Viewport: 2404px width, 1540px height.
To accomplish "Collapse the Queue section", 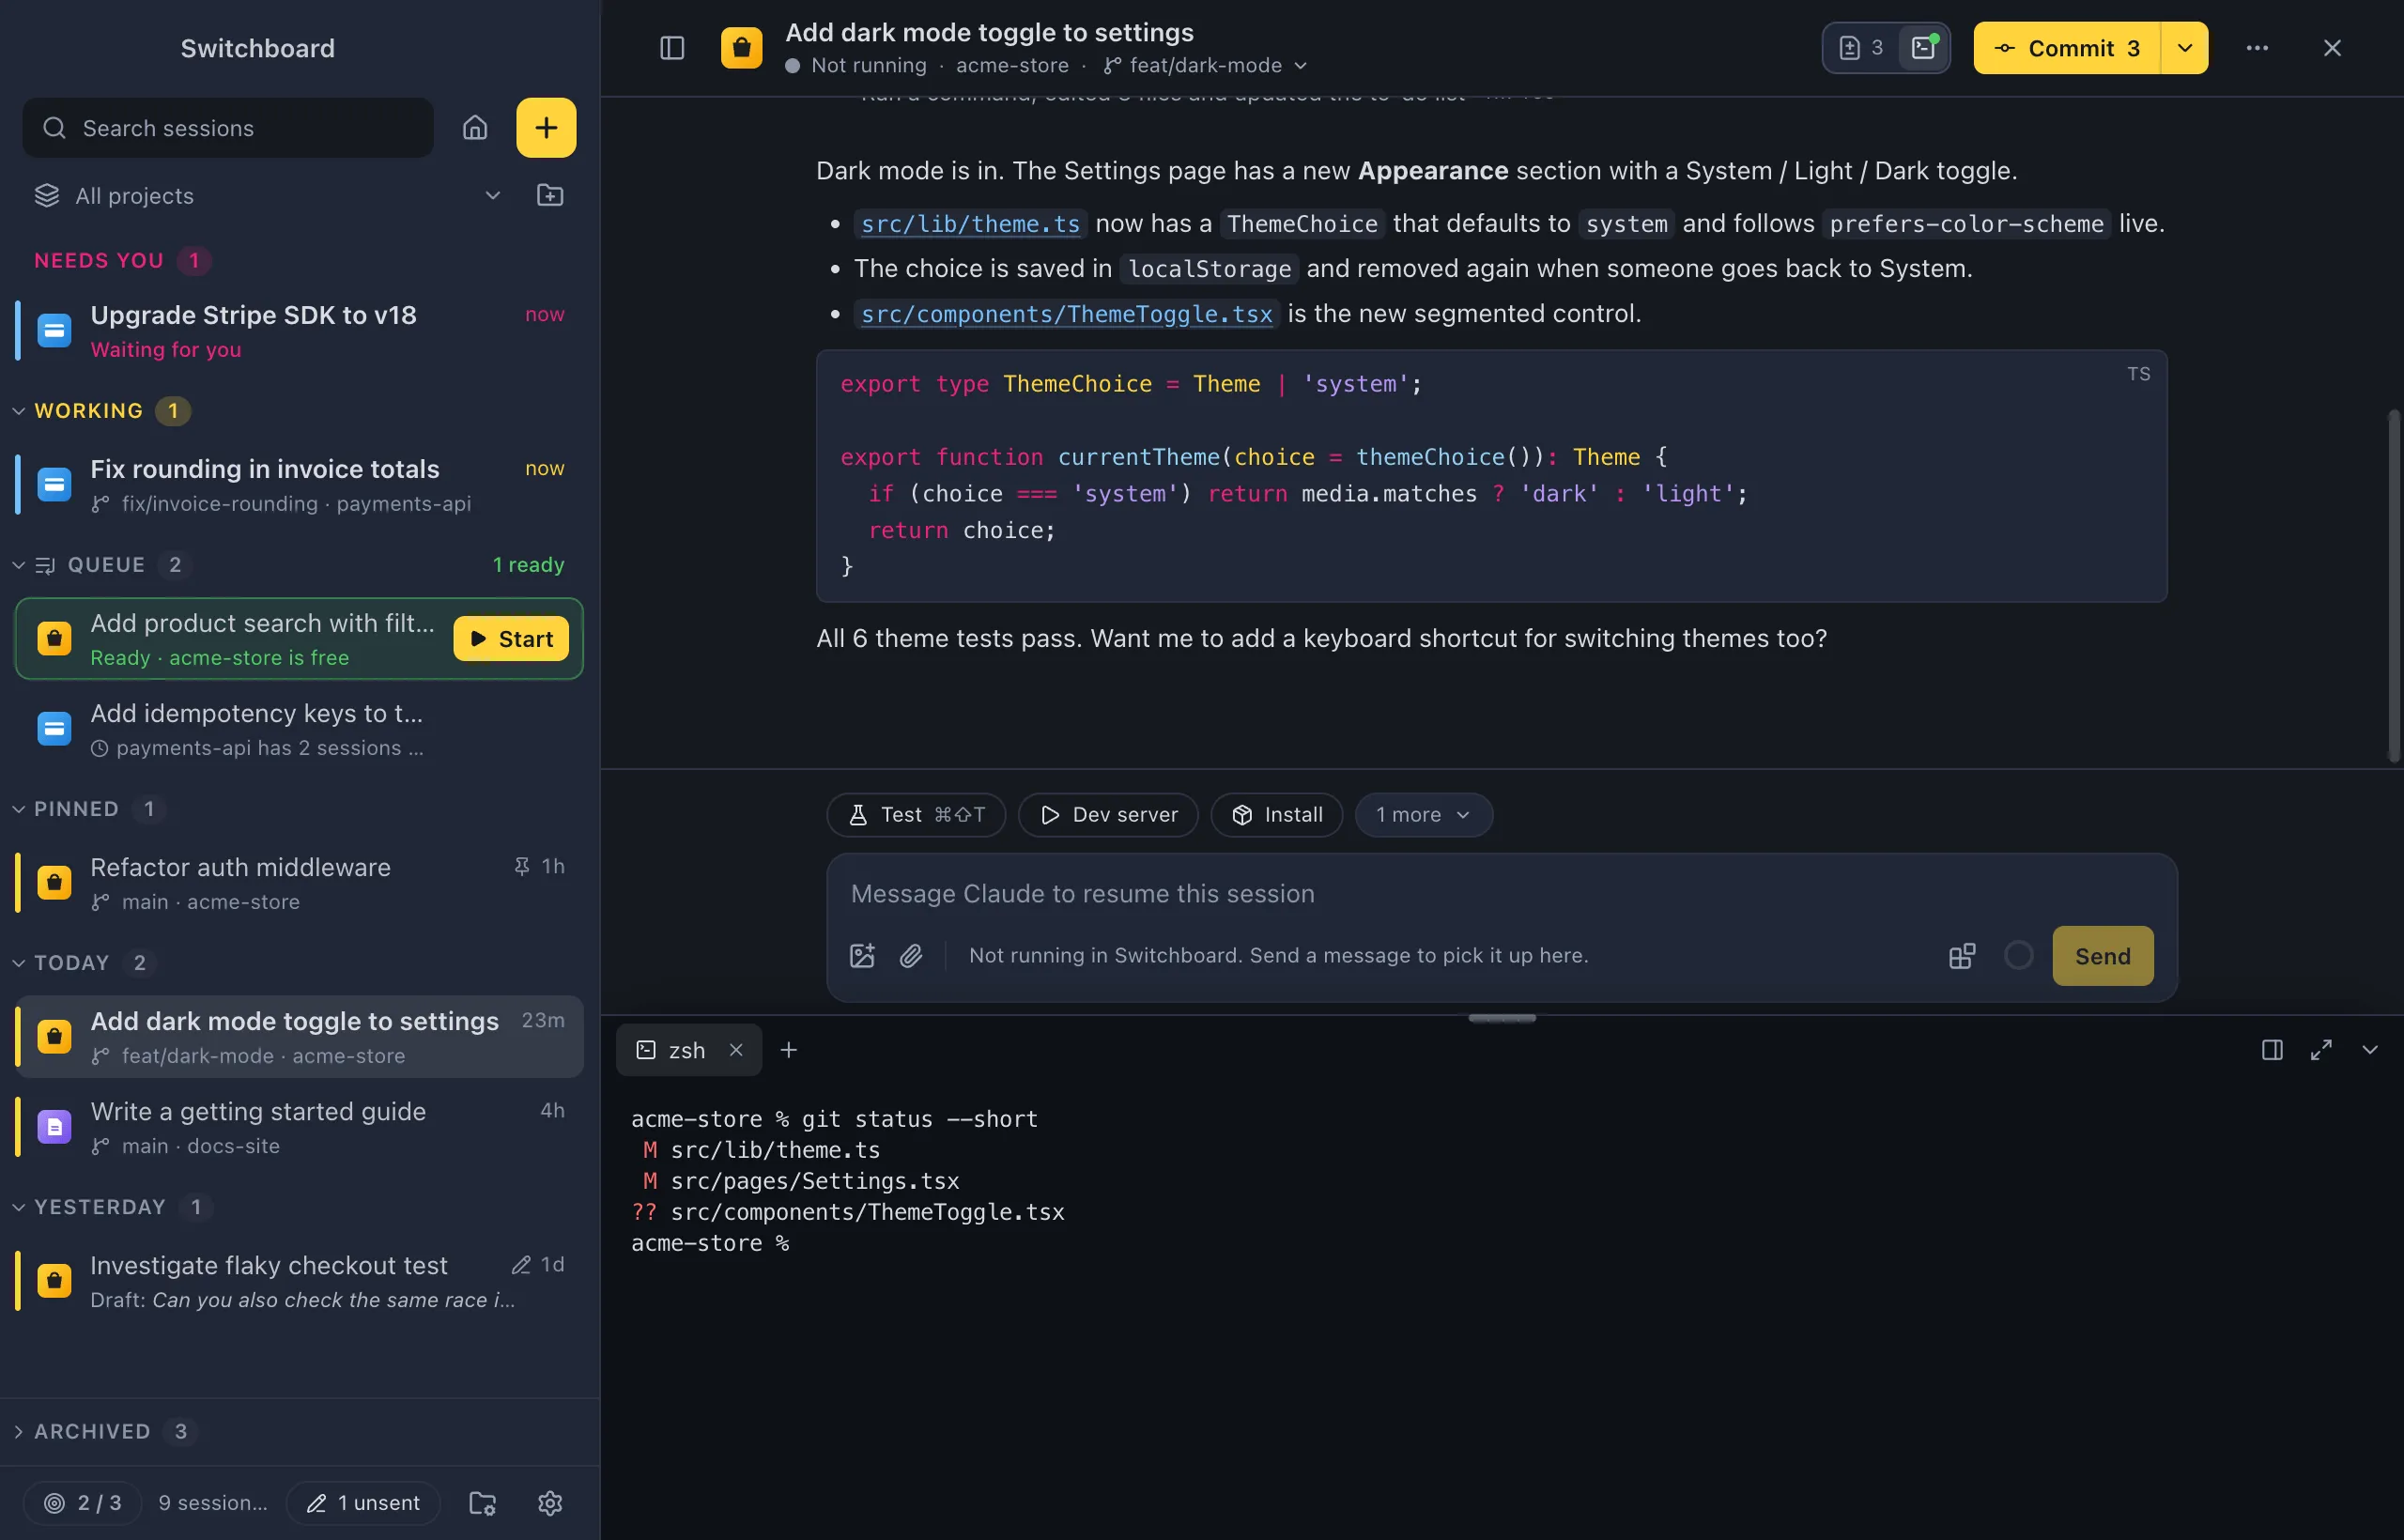I will [x=18, y=565].
